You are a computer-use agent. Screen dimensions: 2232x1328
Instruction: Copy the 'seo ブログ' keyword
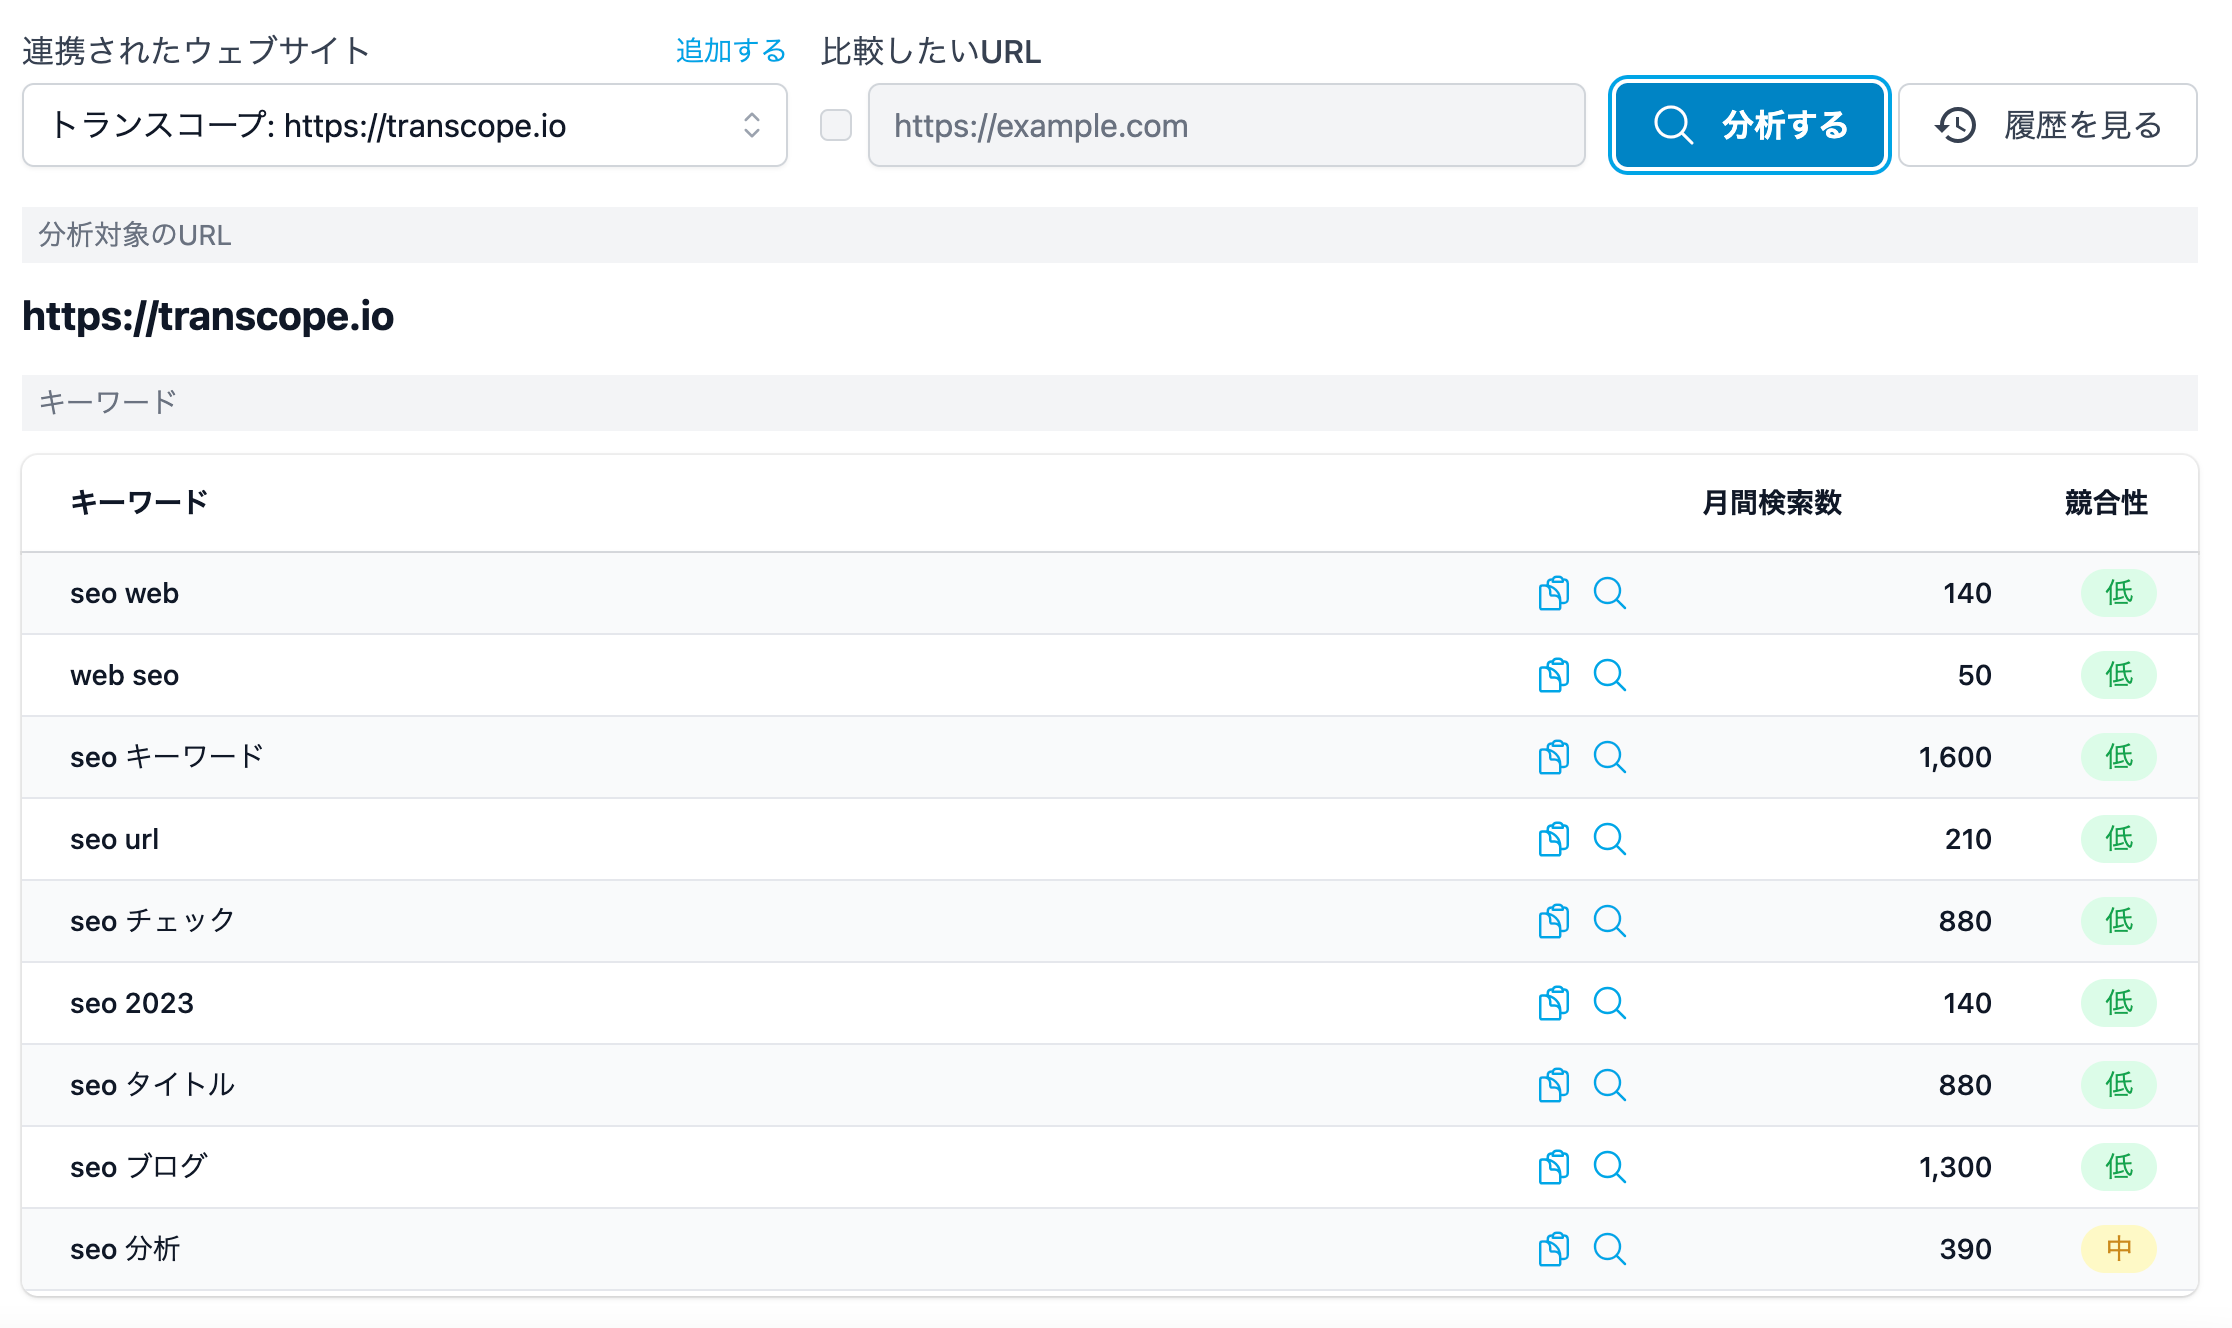tap(1553, 1167)
